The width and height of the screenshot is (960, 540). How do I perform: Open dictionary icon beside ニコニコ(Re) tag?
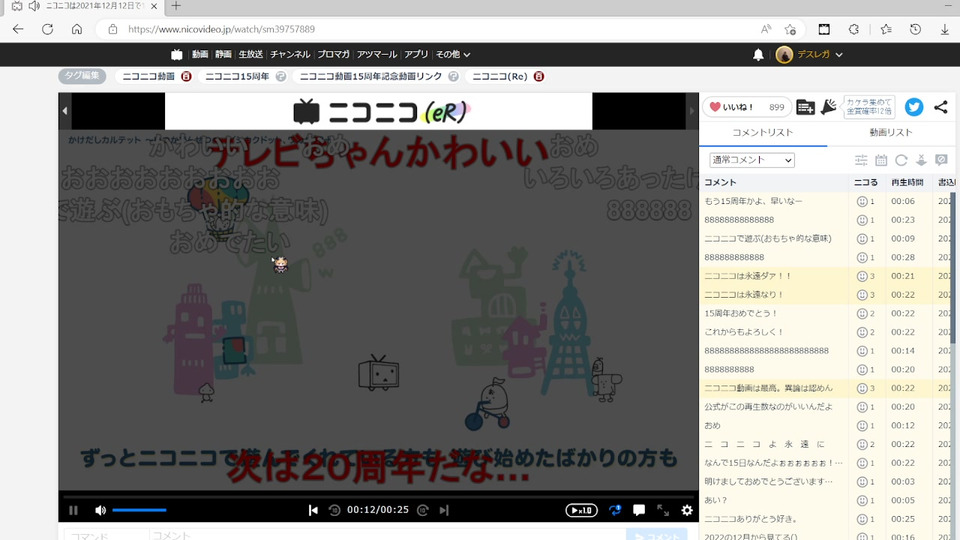tap(539, 77)
